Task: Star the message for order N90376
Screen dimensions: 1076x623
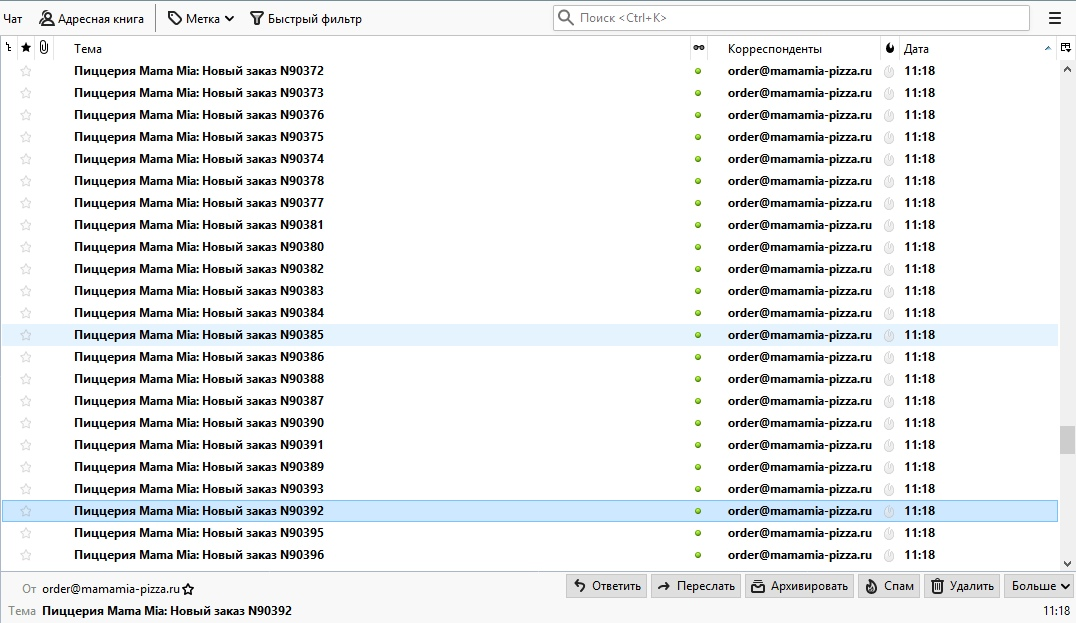Action: coord(26,115)
